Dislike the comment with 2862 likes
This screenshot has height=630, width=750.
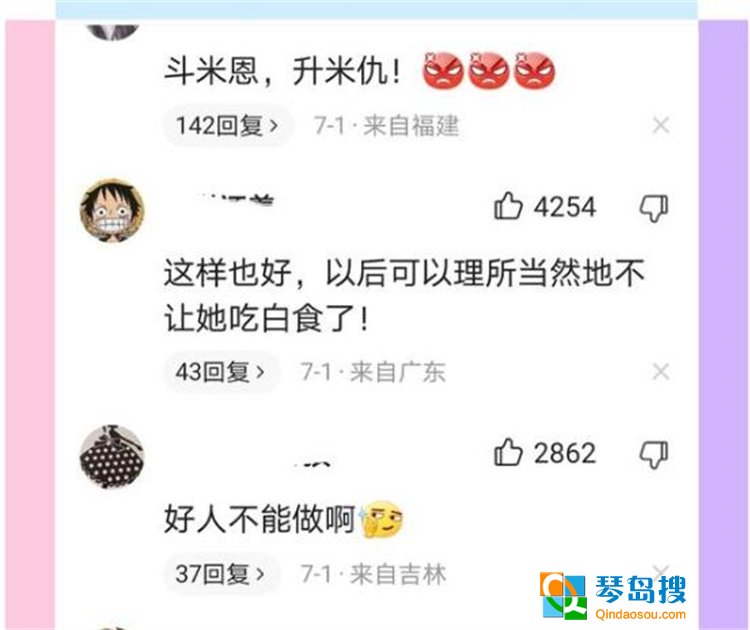[x=654, y=454]
